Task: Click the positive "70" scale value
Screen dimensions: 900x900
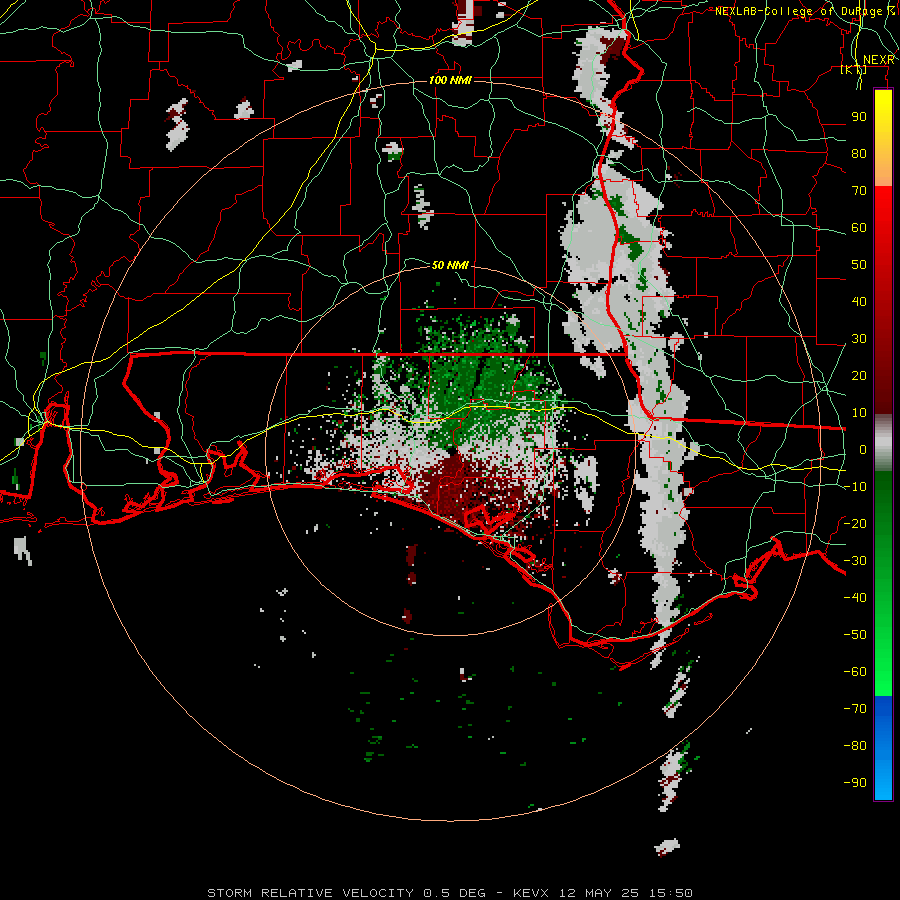Action: pyautogui.click(x=859, y=191)
